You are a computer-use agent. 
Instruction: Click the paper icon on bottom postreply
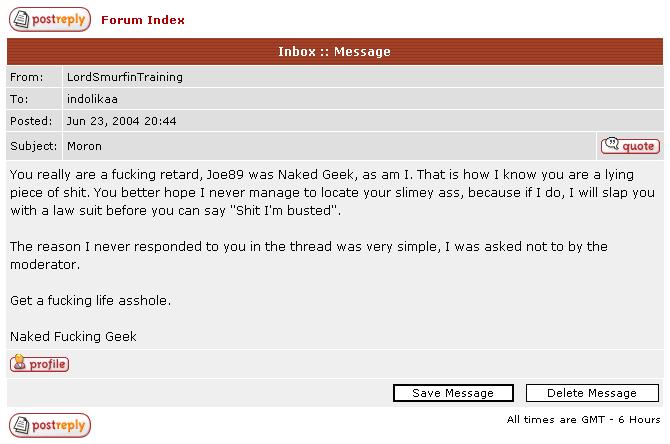(x=21, y=425)
